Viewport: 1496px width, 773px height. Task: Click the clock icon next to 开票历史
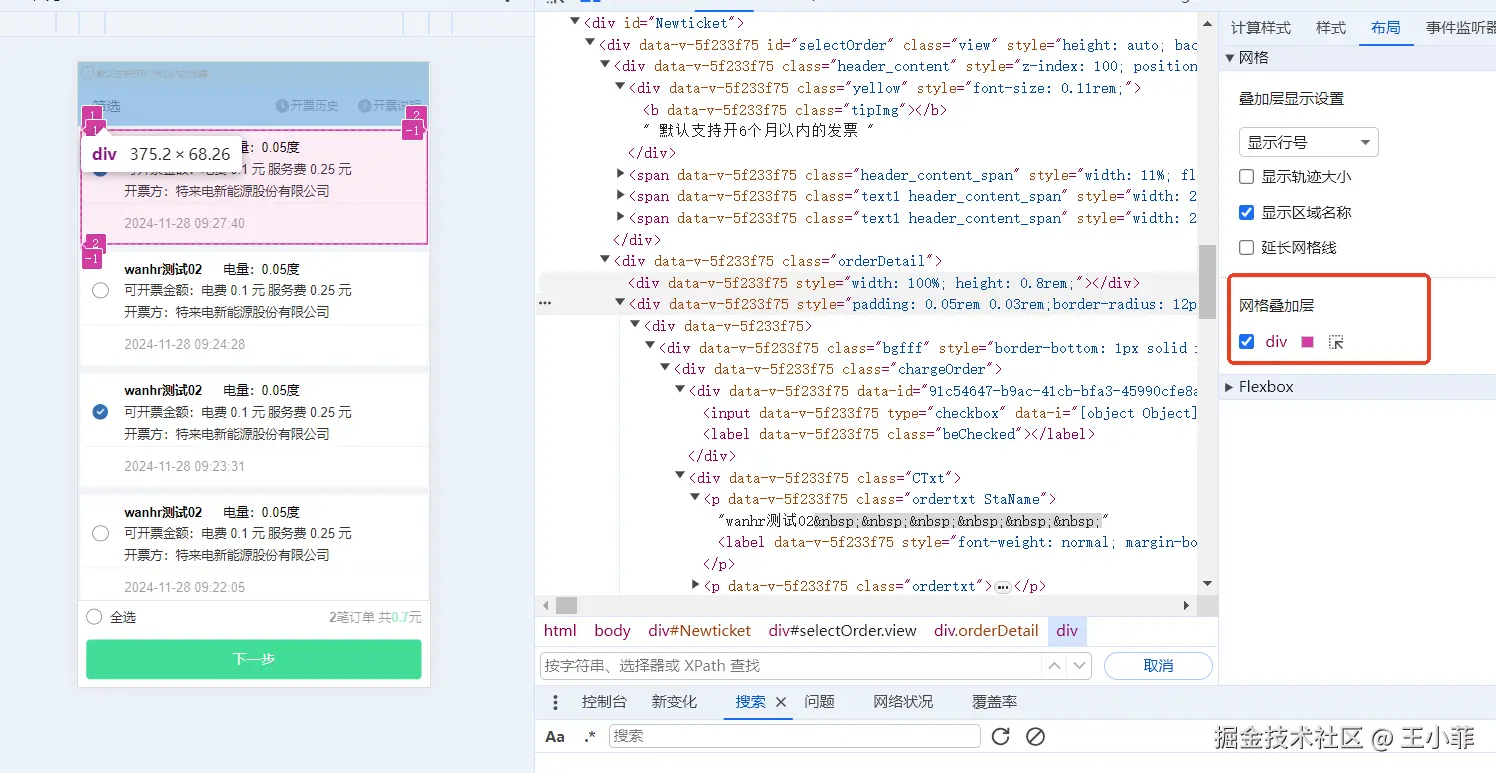[282, 106]
